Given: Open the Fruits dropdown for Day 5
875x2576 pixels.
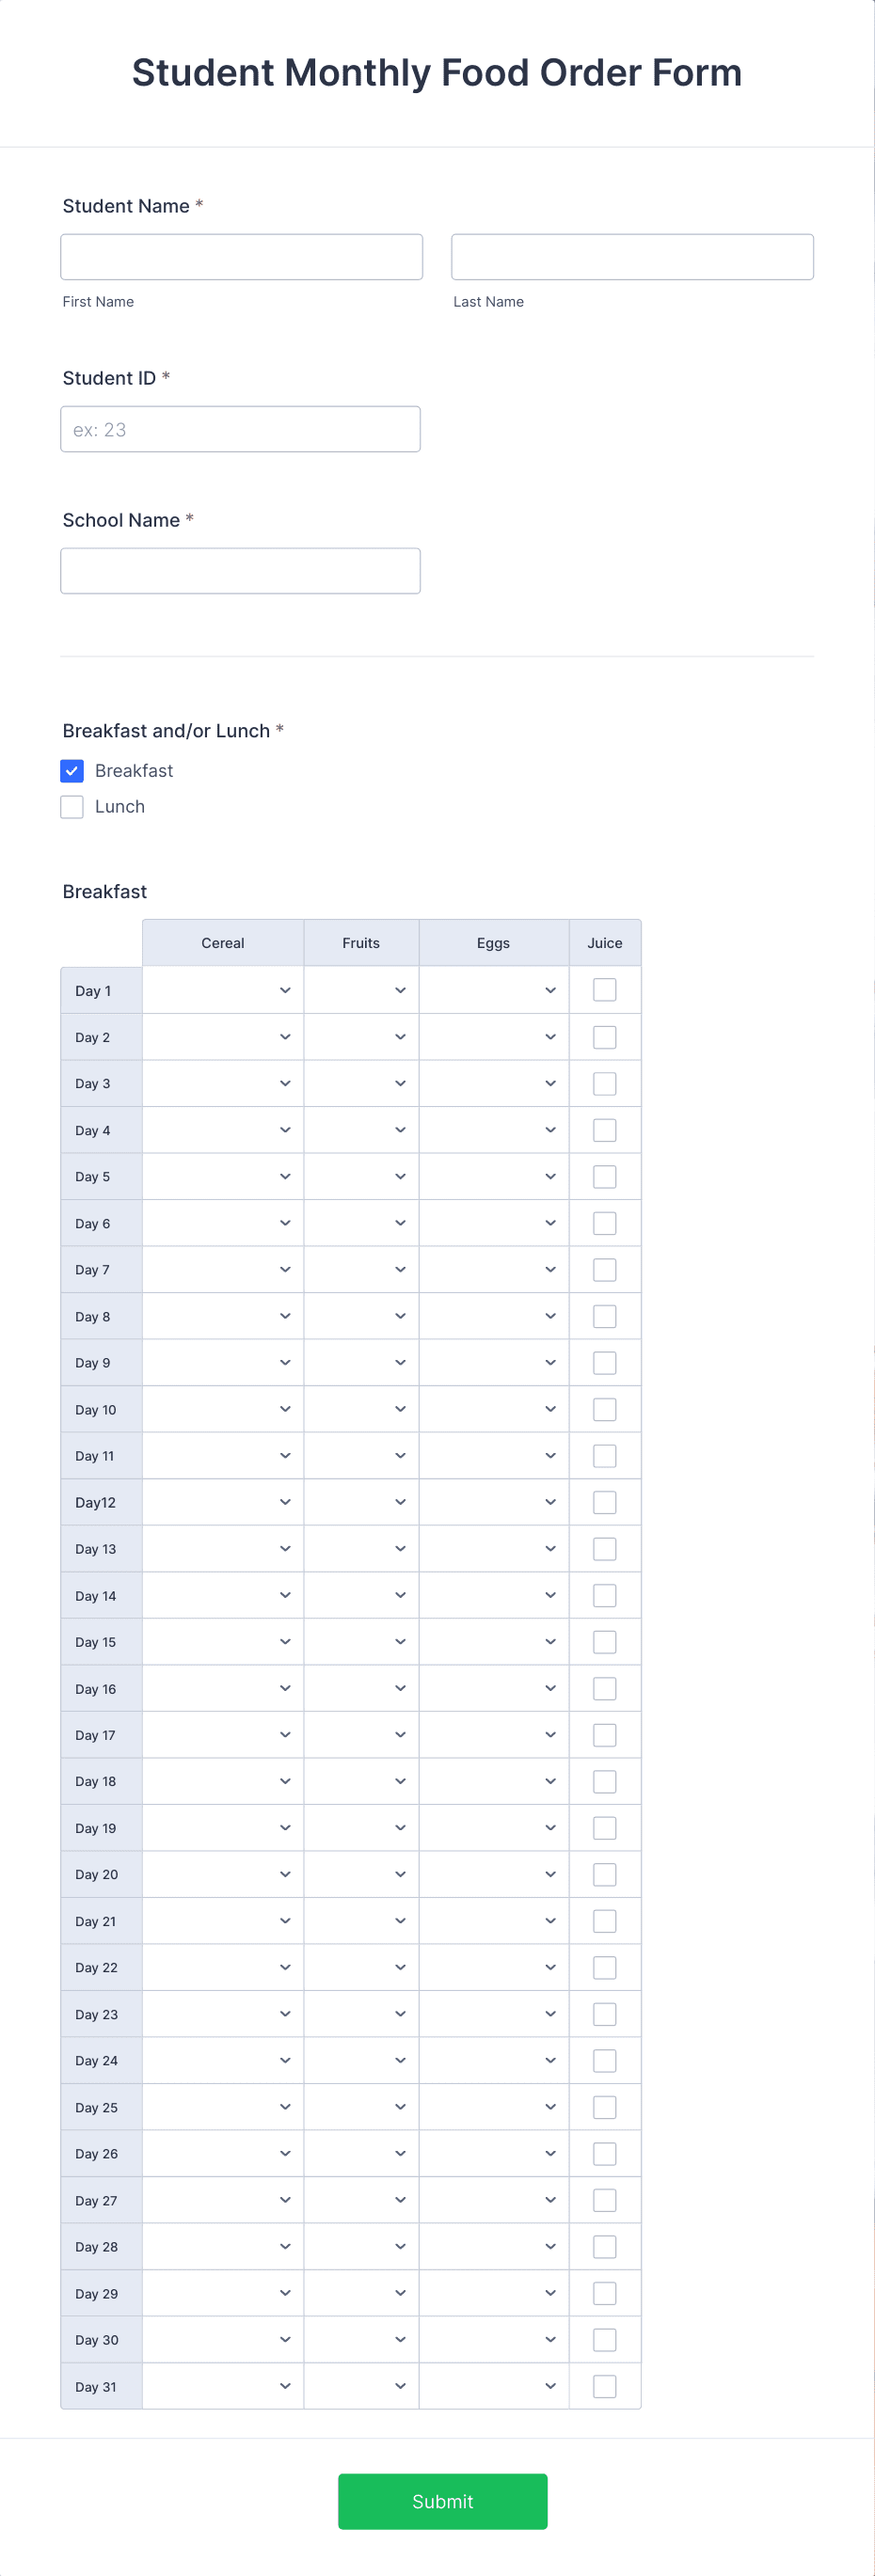Looking at the screenshot, I should (x=360, y=1176).
